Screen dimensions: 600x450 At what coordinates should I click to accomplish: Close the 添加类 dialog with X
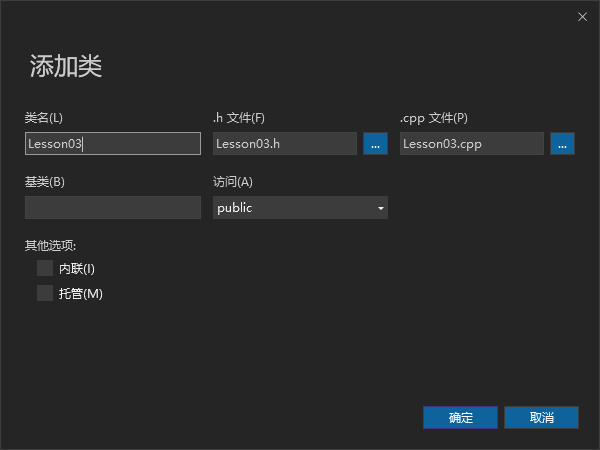click(582, 17)
